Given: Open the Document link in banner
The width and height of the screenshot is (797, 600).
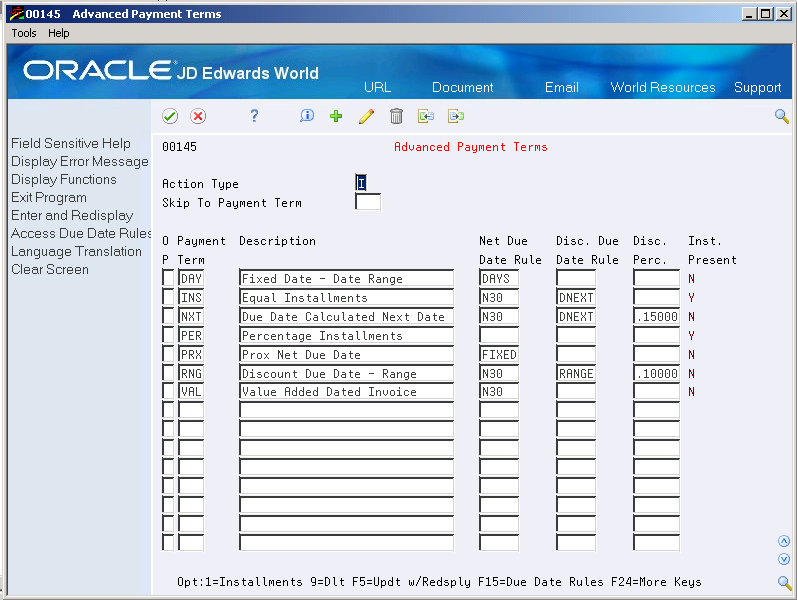Looking at the screenshot, I should tap(463, 87).
